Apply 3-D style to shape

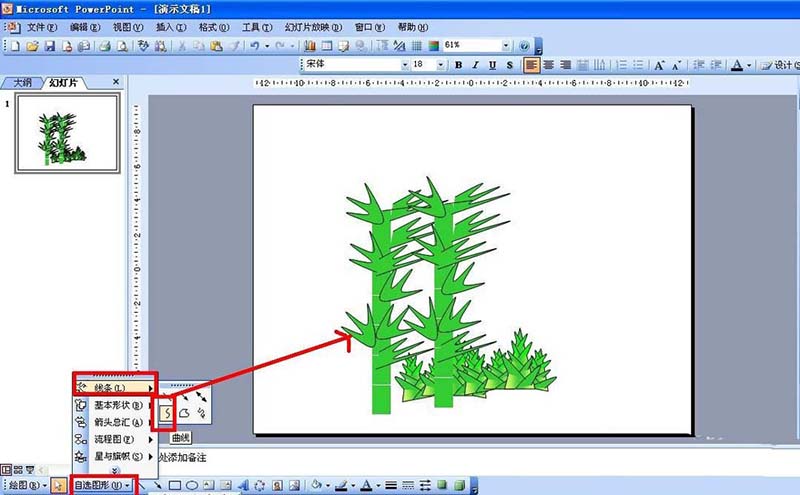[460, 485]
